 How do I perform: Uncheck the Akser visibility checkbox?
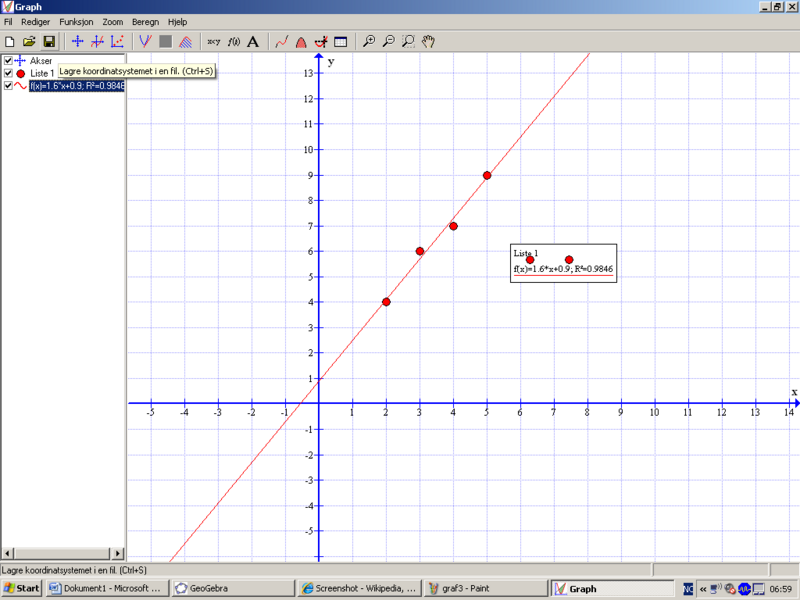8,61
